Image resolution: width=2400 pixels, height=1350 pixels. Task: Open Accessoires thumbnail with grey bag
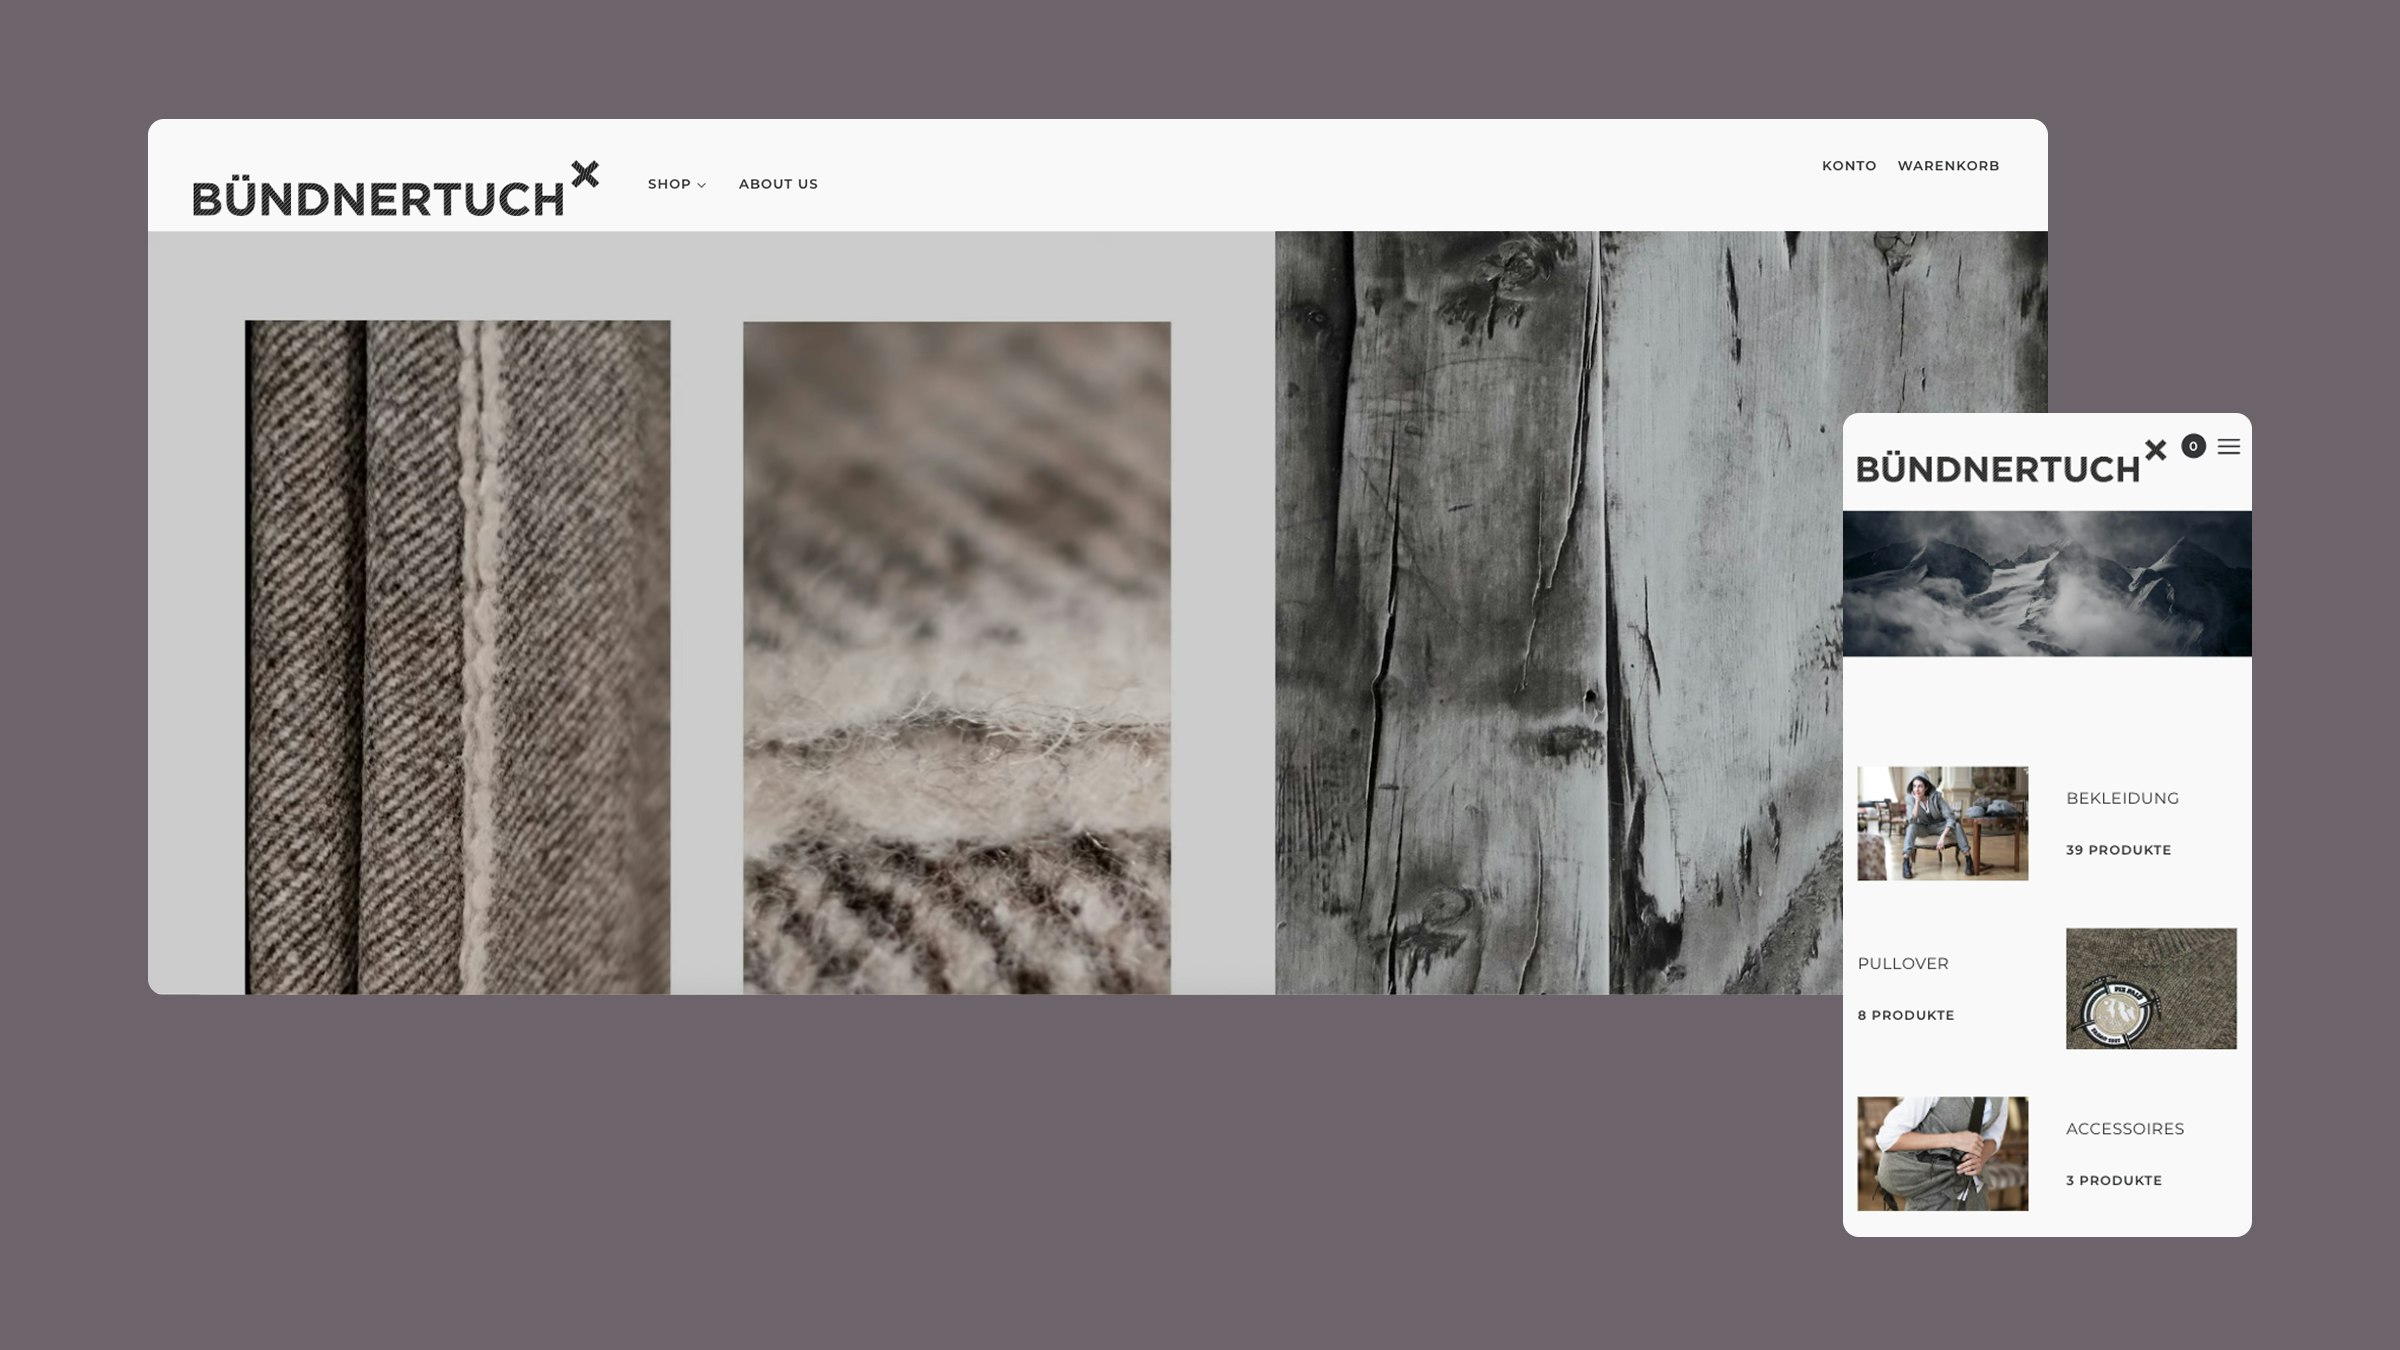(x=1942, y=1153)
